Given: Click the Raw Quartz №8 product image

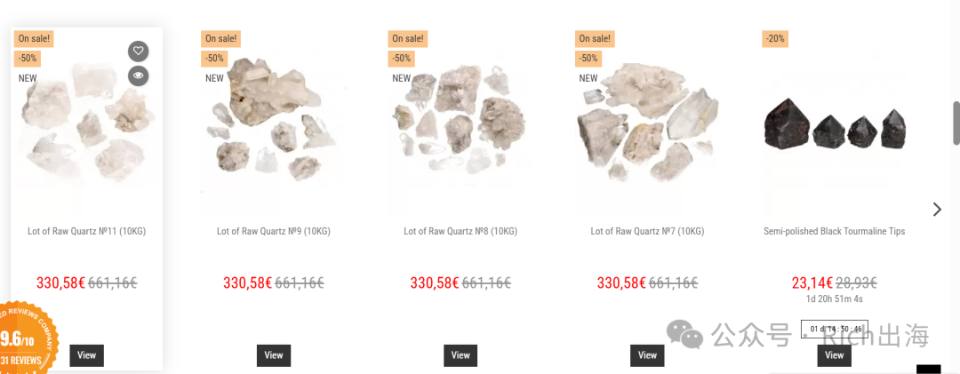Looking at the screenshot, I should 460,119.
